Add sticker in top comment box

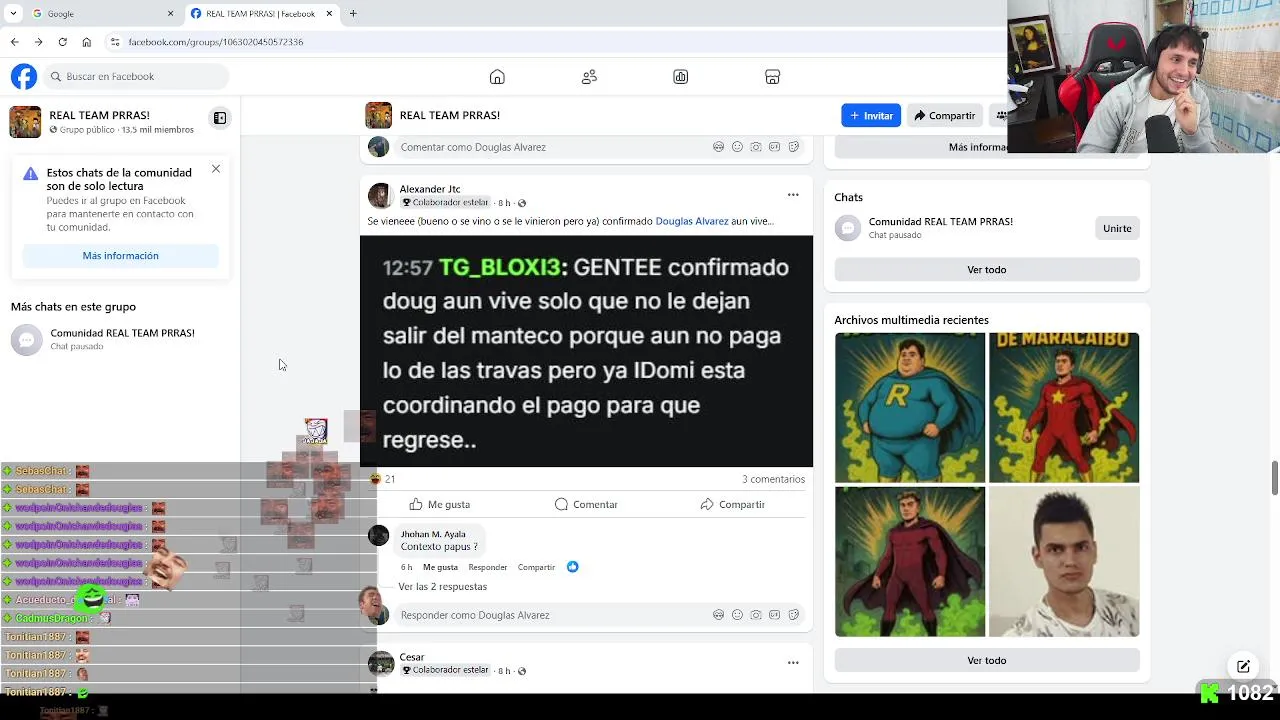[x=793, y=147]
